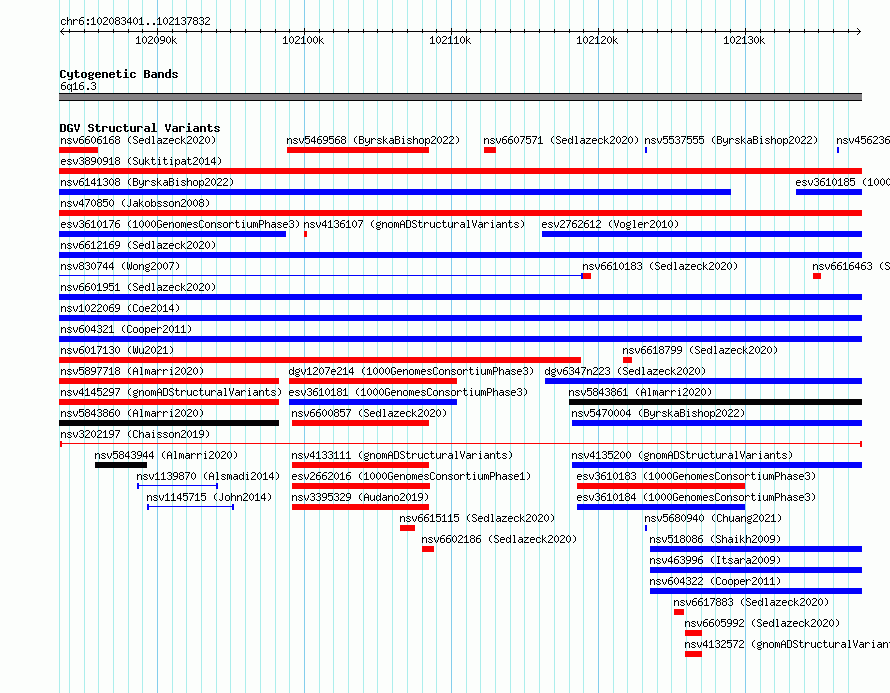890x693 pixels.
Task: Open esv3610176 (1000GenomesConsortiumPhase3) entry
Action: (180, 224)
